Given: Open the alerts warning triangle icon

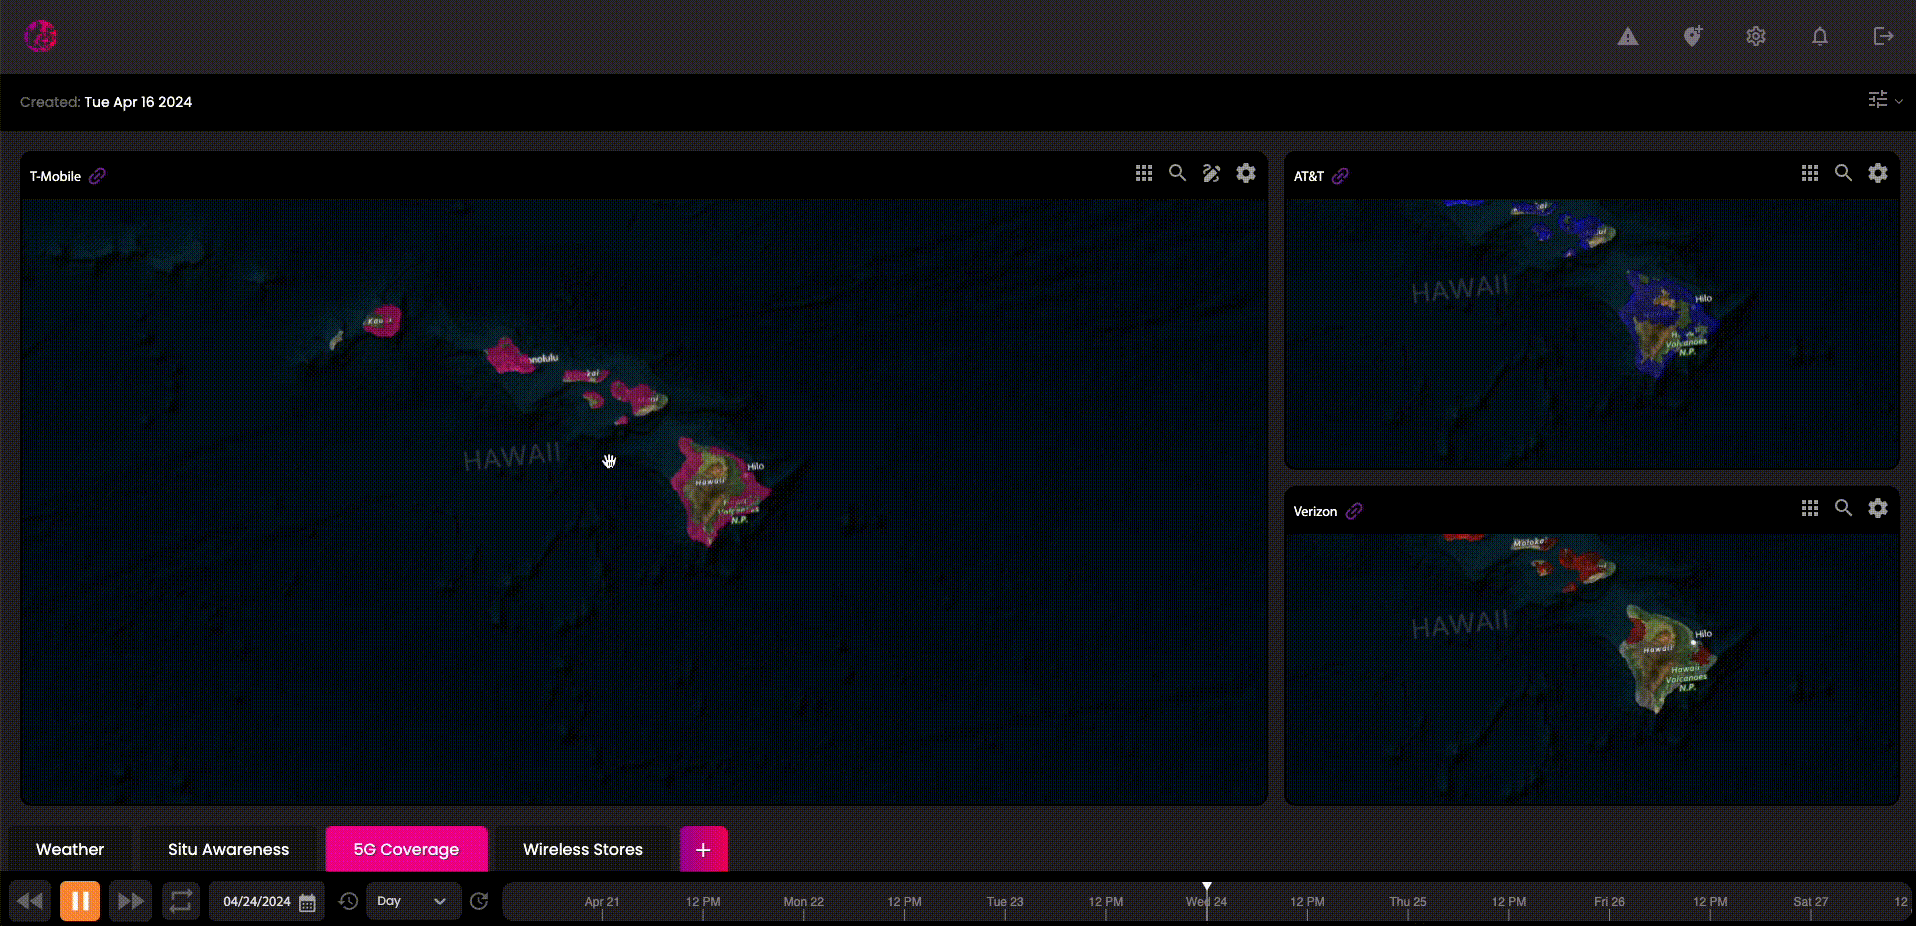Looking at the screenshot, I should 1628,37.
